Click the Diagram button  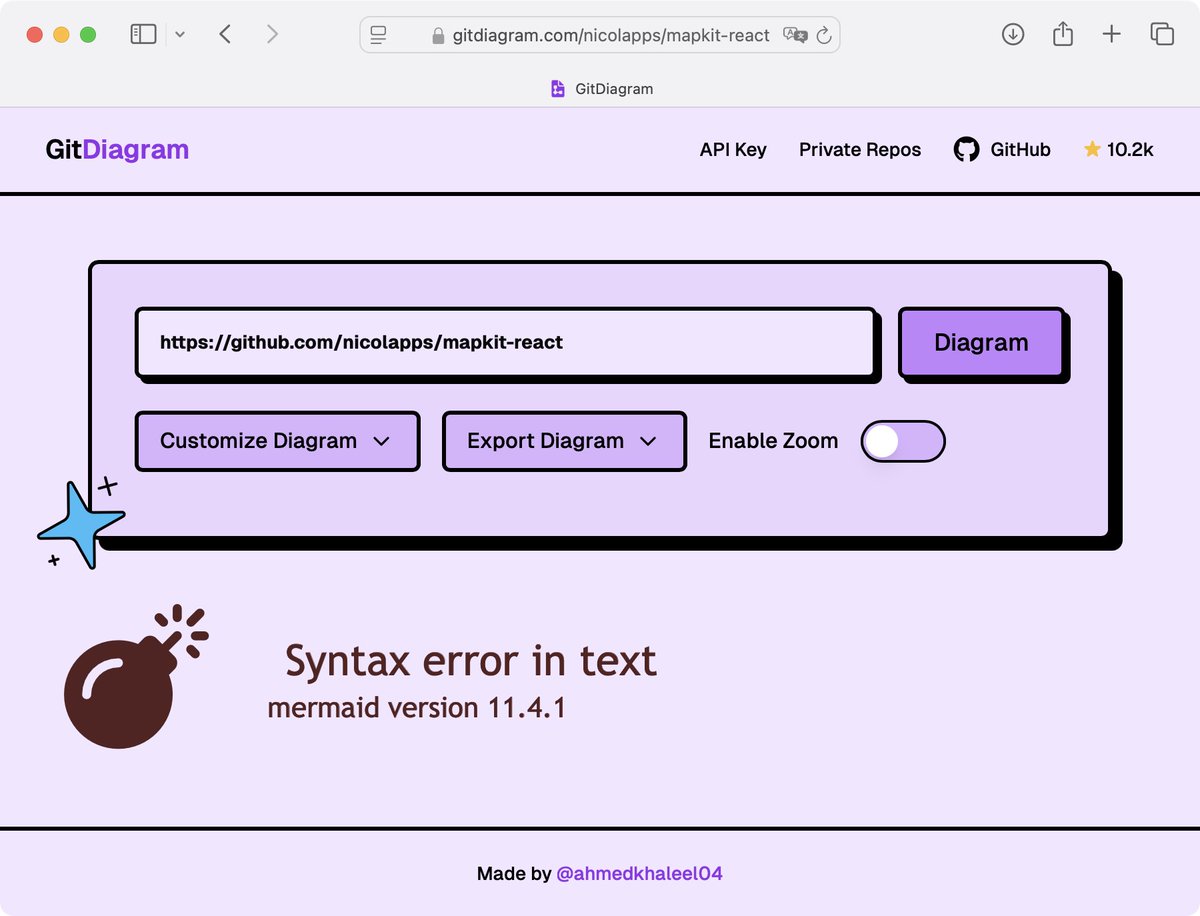981,343
